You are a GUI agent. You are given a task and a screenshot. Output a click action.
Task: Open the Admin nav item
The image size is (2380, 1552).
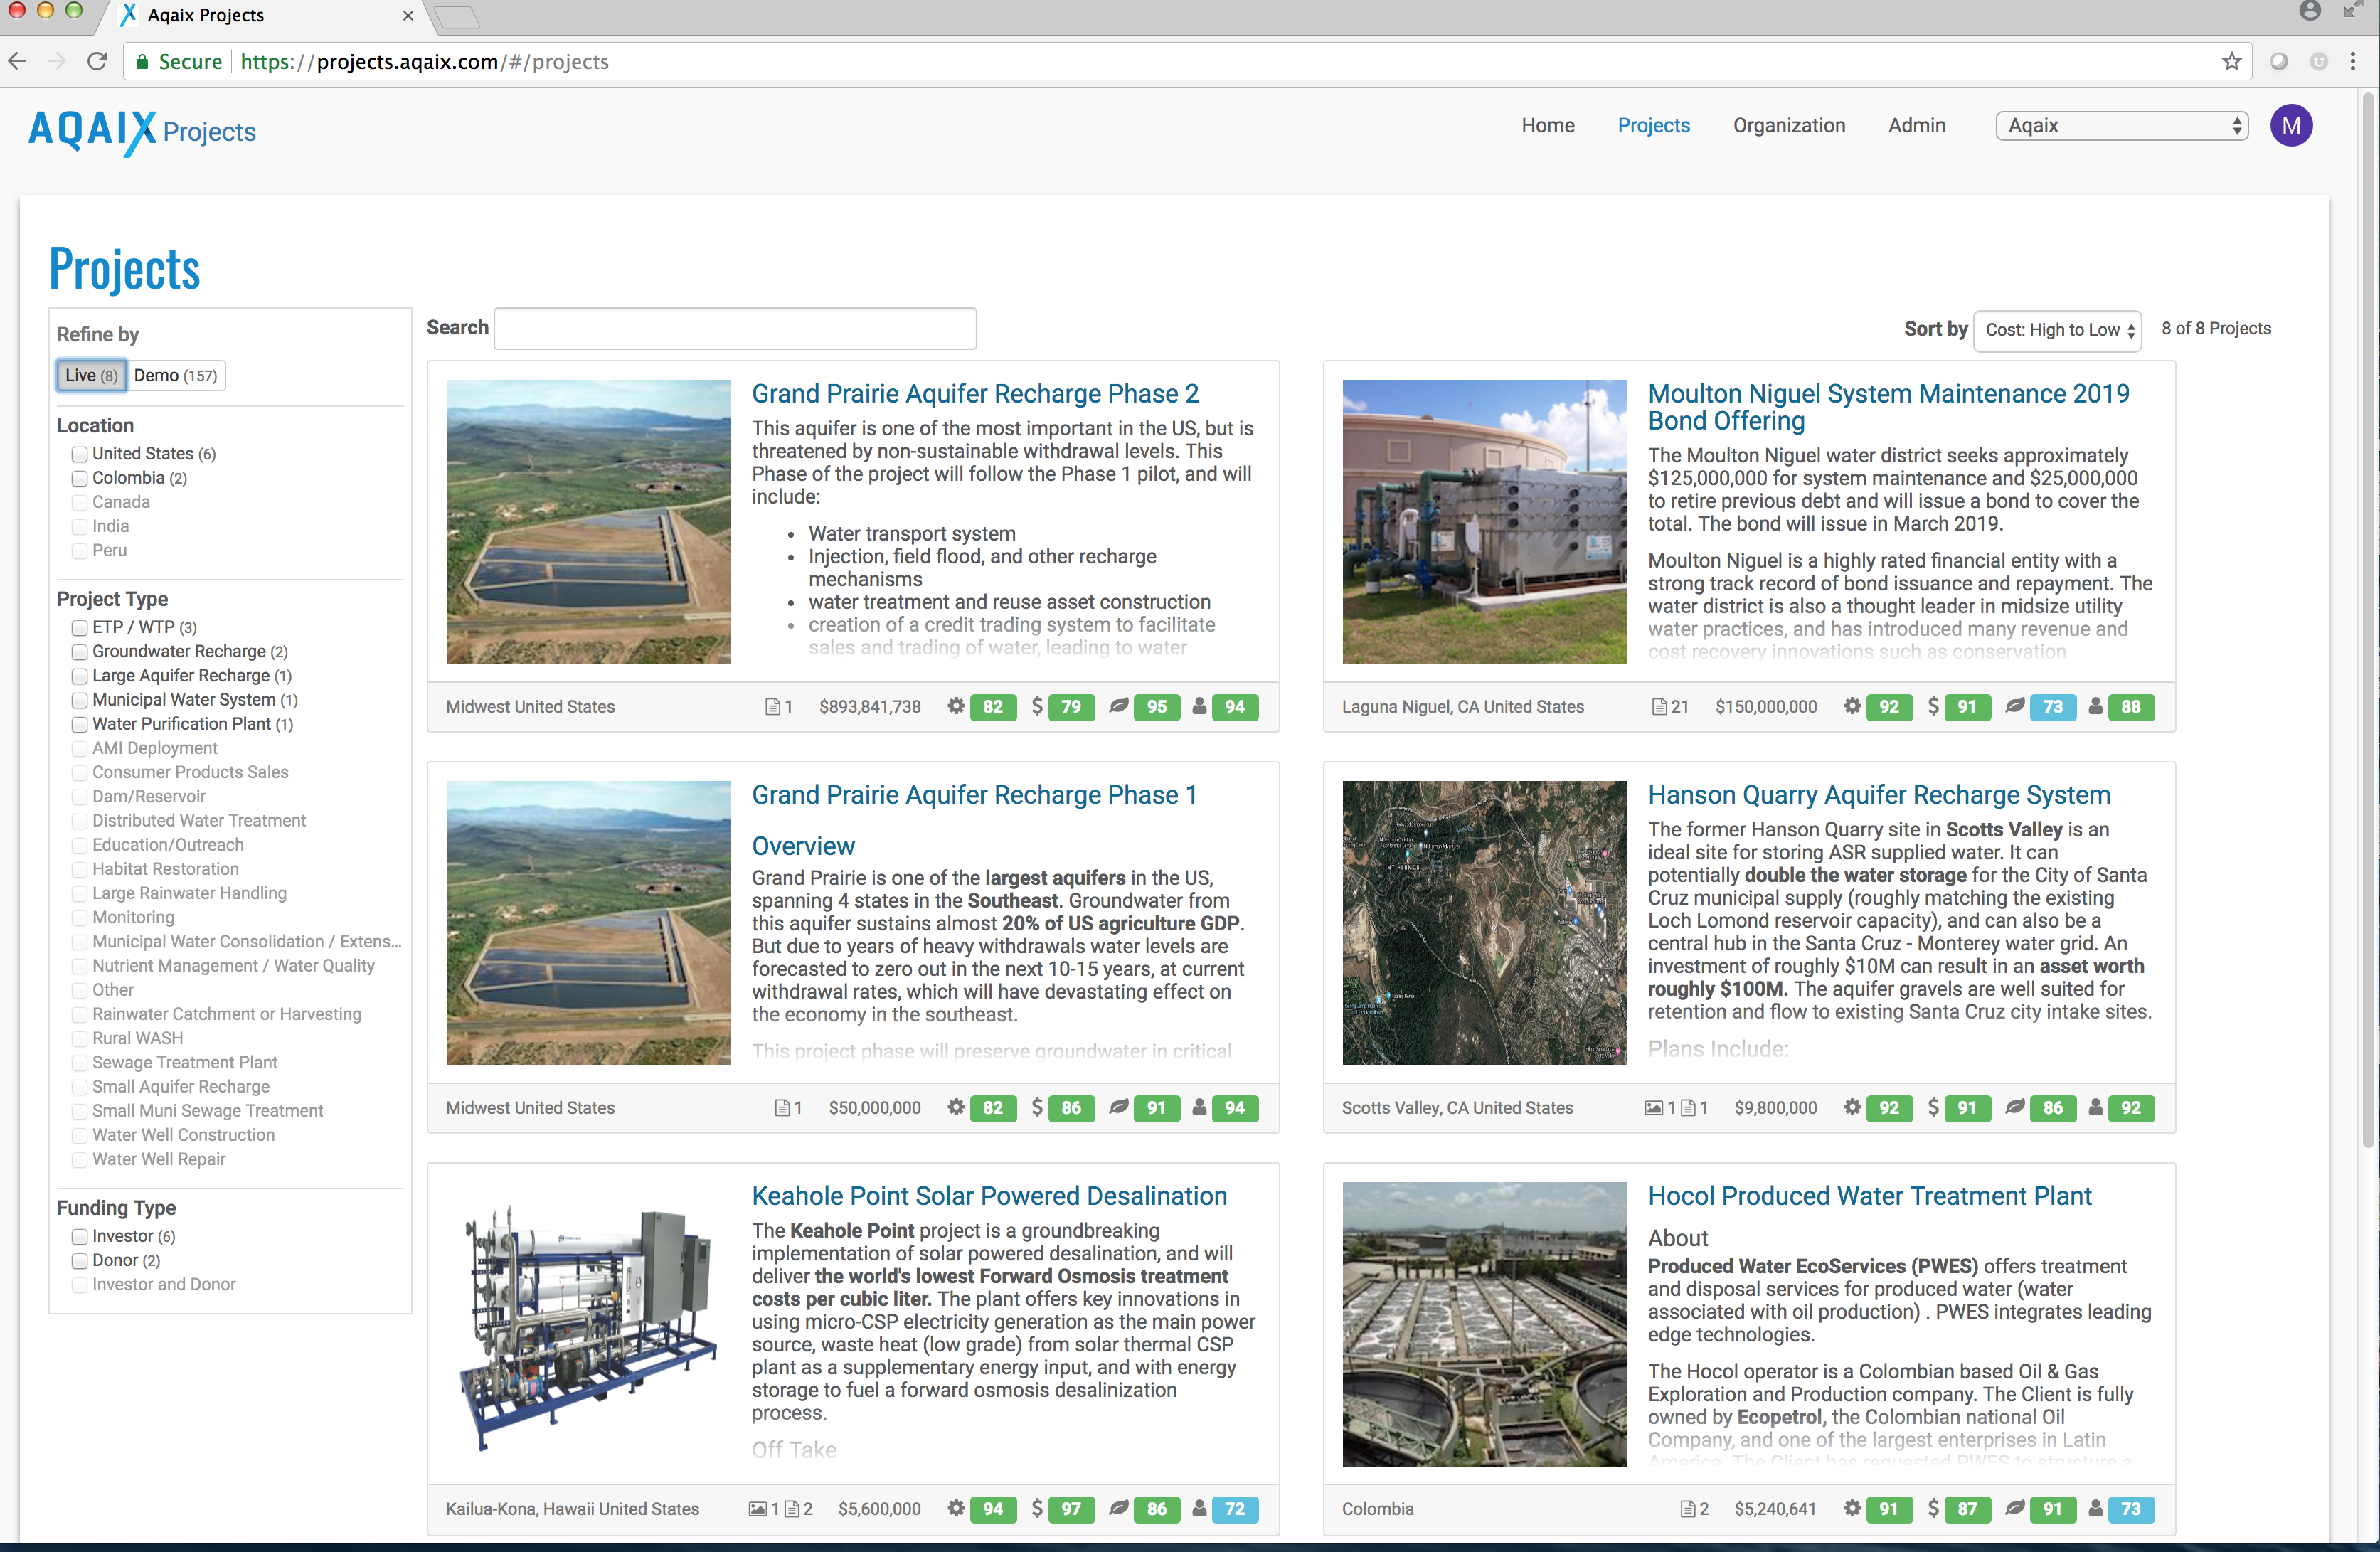pyautogui.click(x=1916, y=126)
